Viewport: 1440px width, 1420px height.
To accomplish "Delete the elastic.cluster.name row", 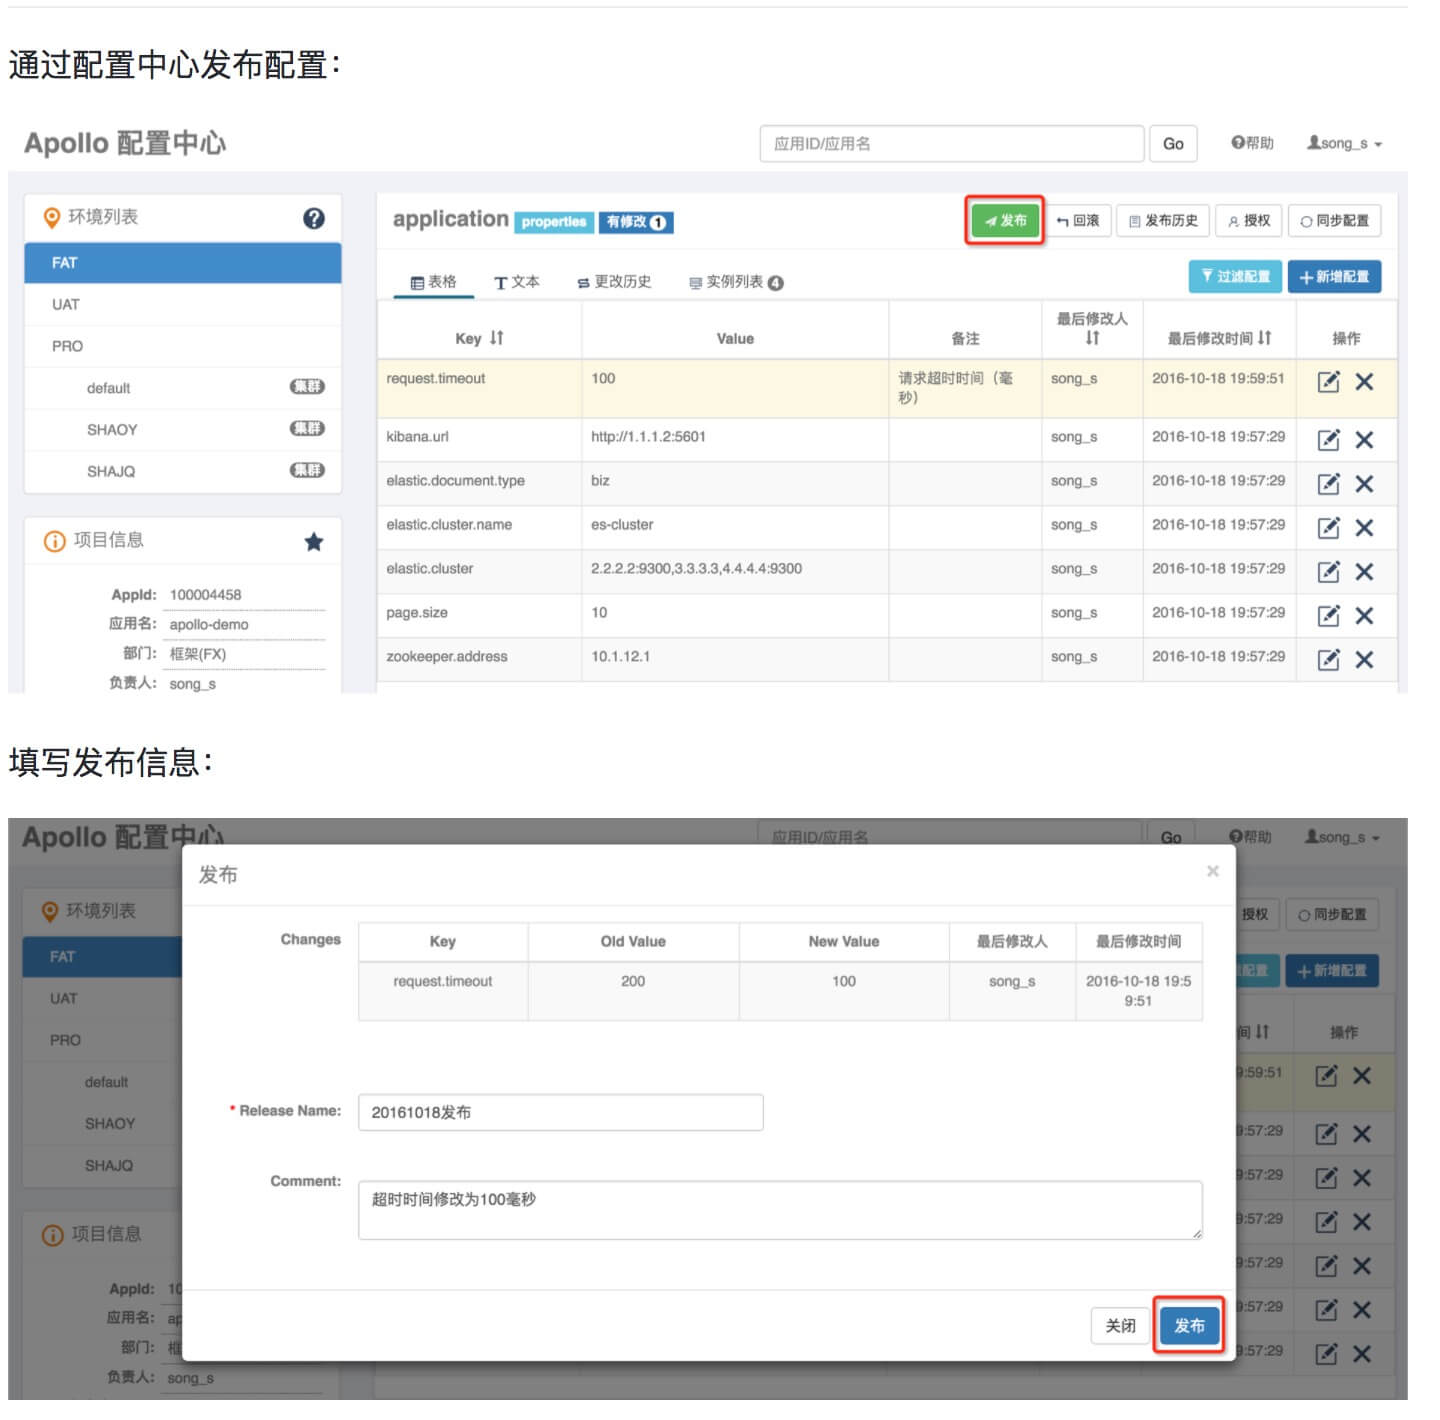I will [1364, 527].
